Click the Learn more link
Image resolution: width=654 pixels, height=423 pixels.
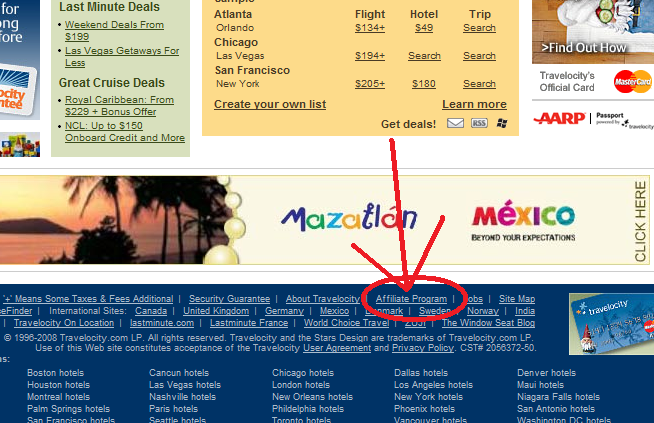point(474,104)
